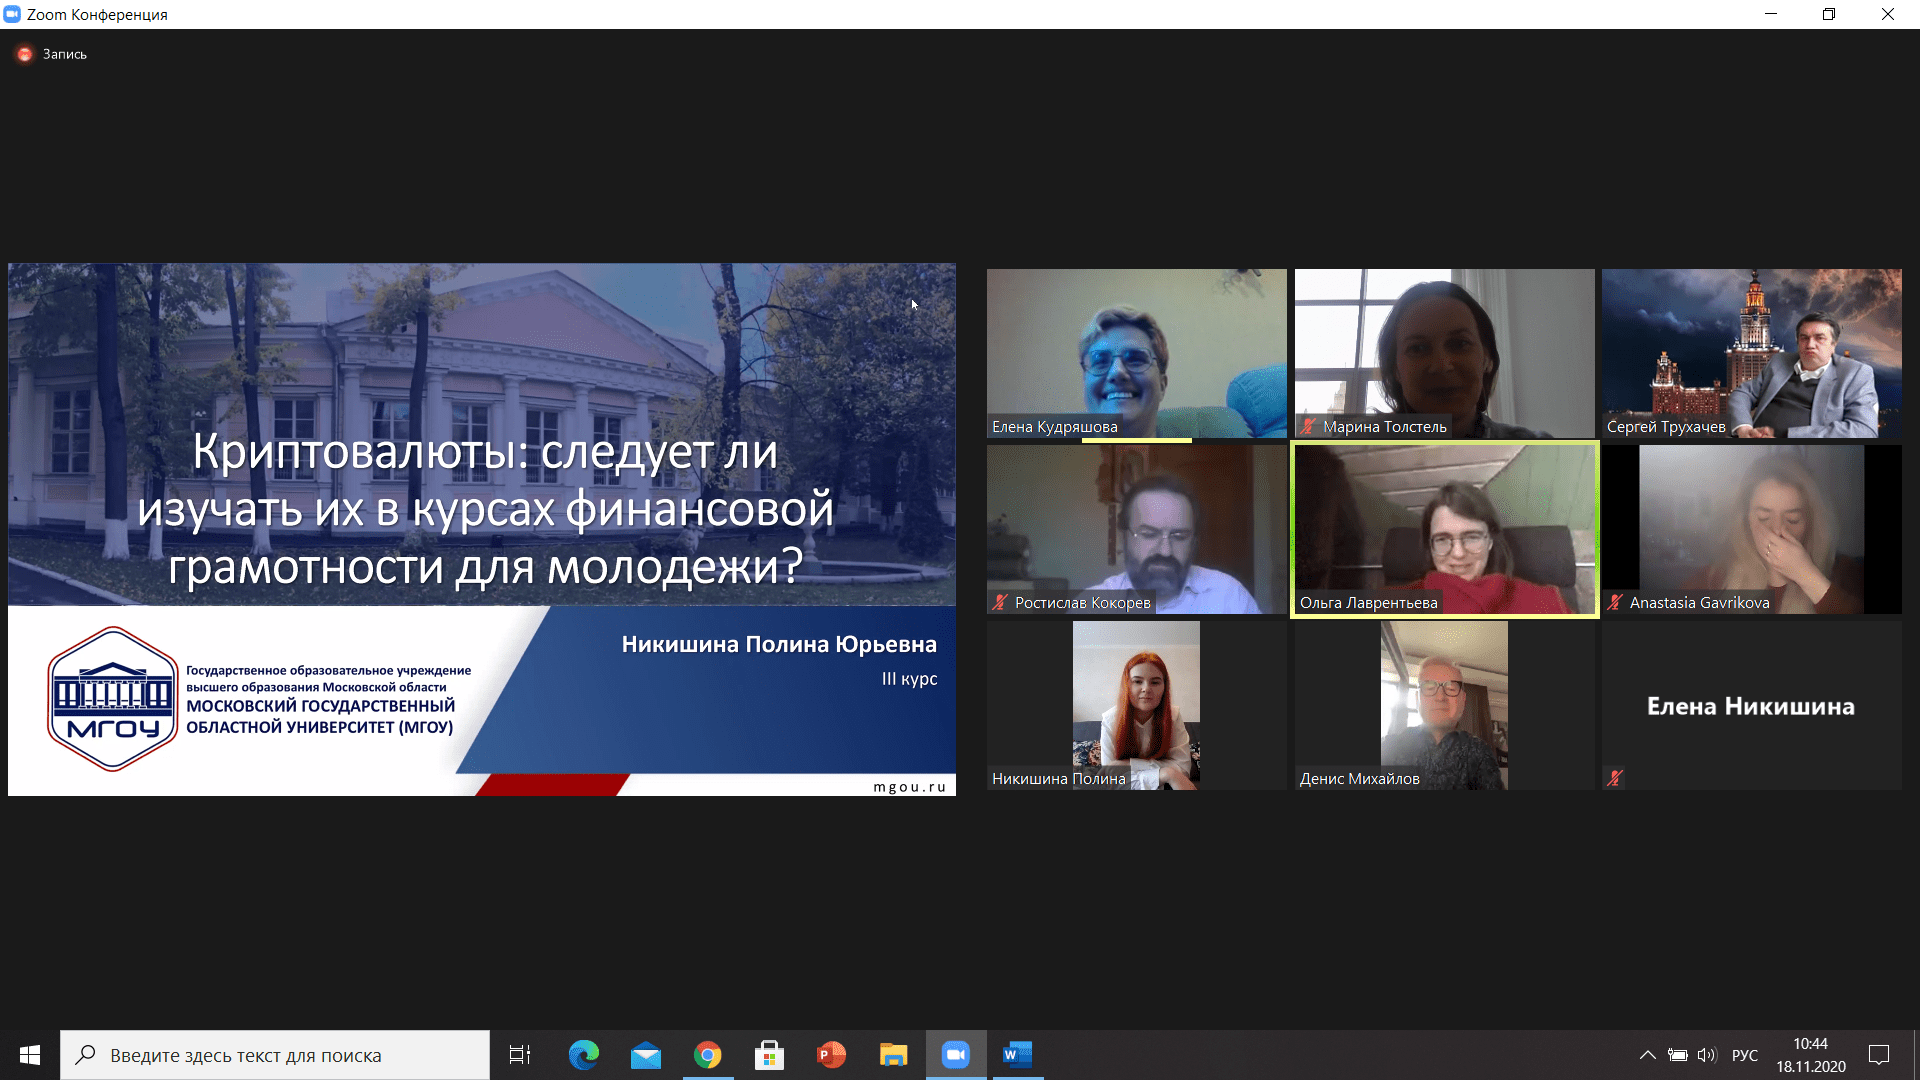Click muted mic icon for Anastasia Gavrikova
Image resolution: width=1920 pixels, height=1080 pixels.
[x=1615, y=602]
